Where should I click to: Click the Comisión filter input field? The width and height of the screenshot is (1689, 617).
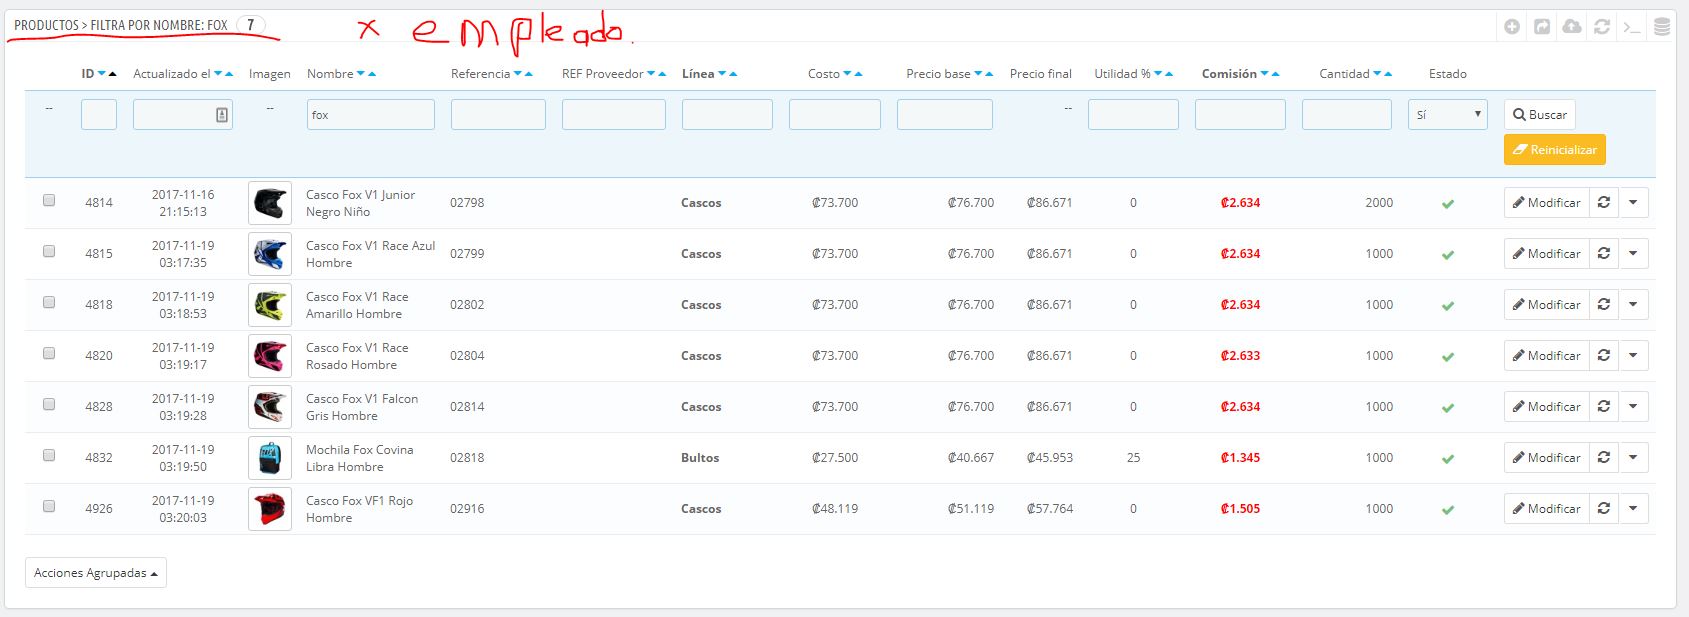[1240, 115]
